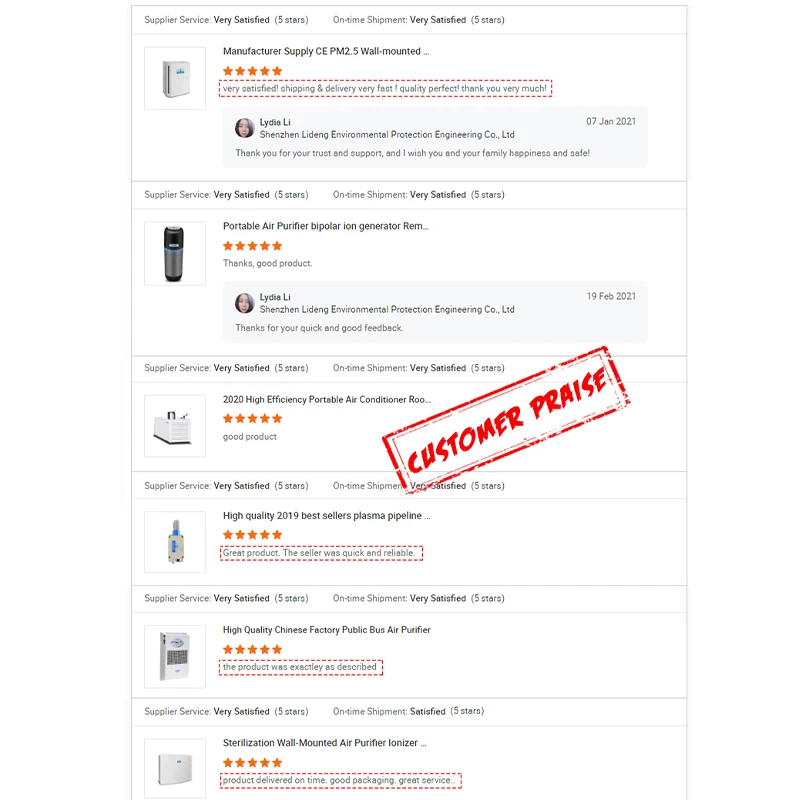Click star rating under the PM2.5 wall-mounted product
Viewport: 800px width, 800px height.
pos(252,71)
